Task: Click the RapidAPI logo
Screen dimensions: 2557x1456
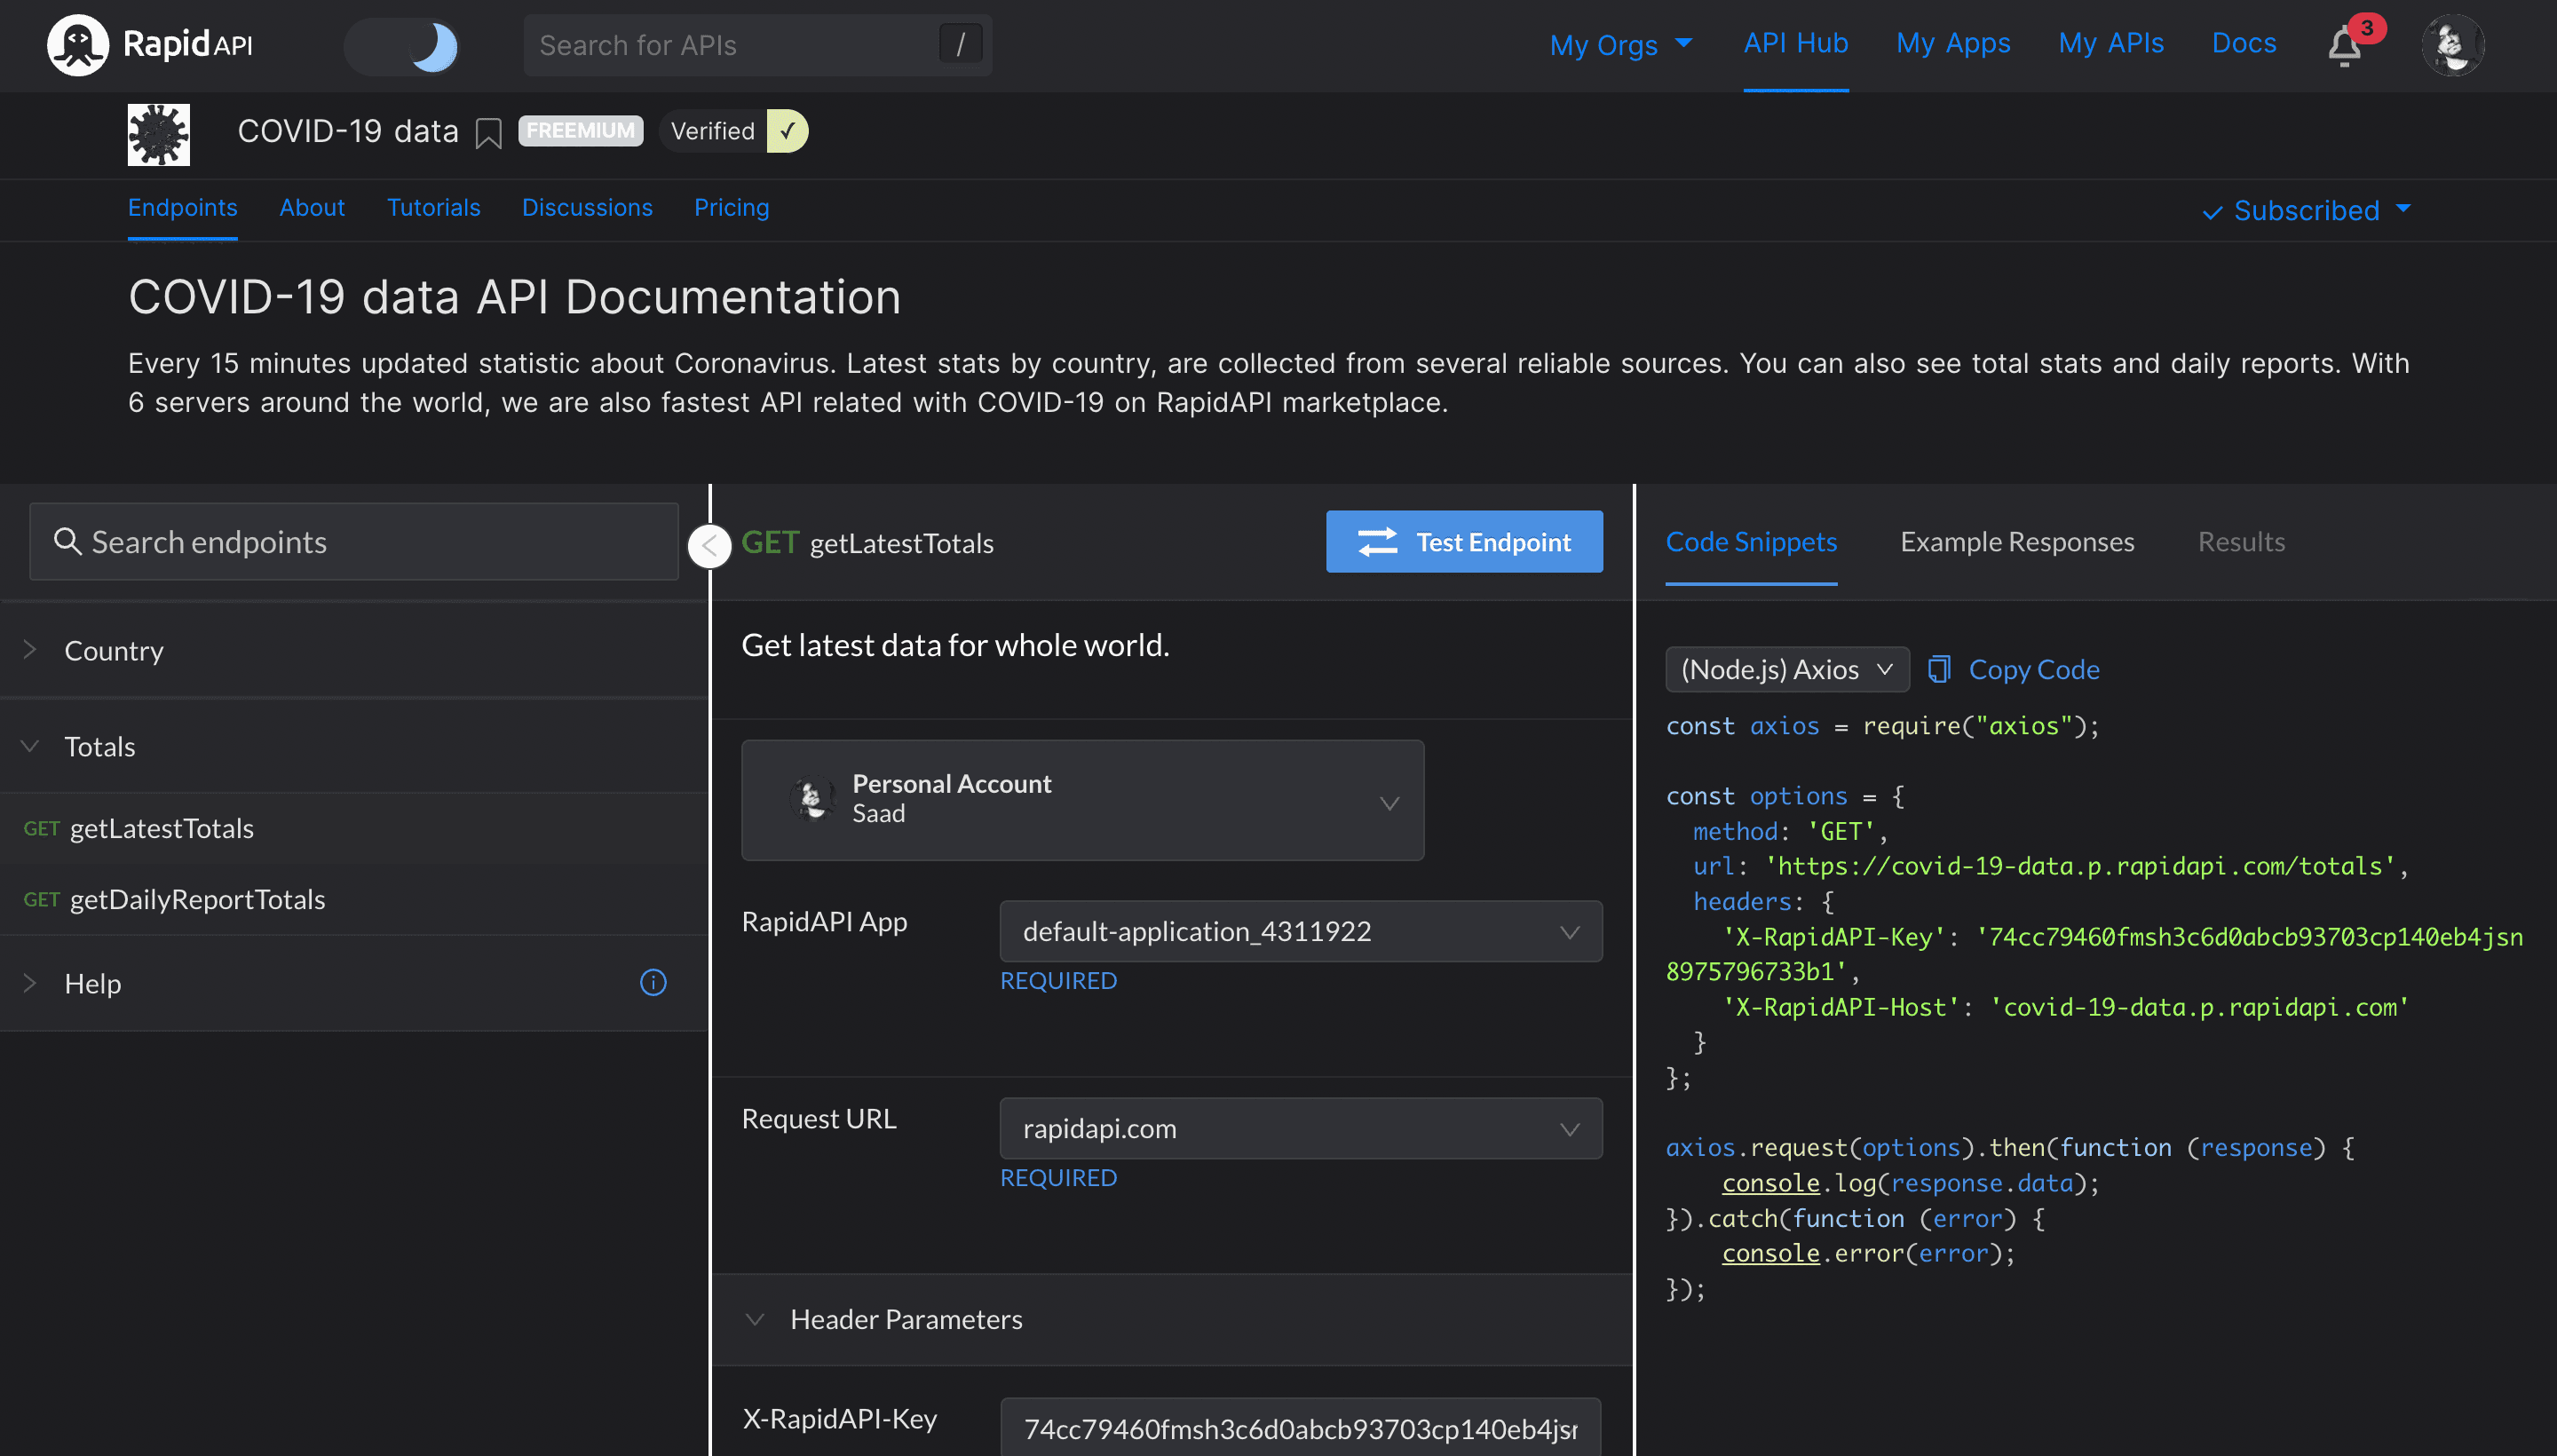Action: [x=150, y=45]
